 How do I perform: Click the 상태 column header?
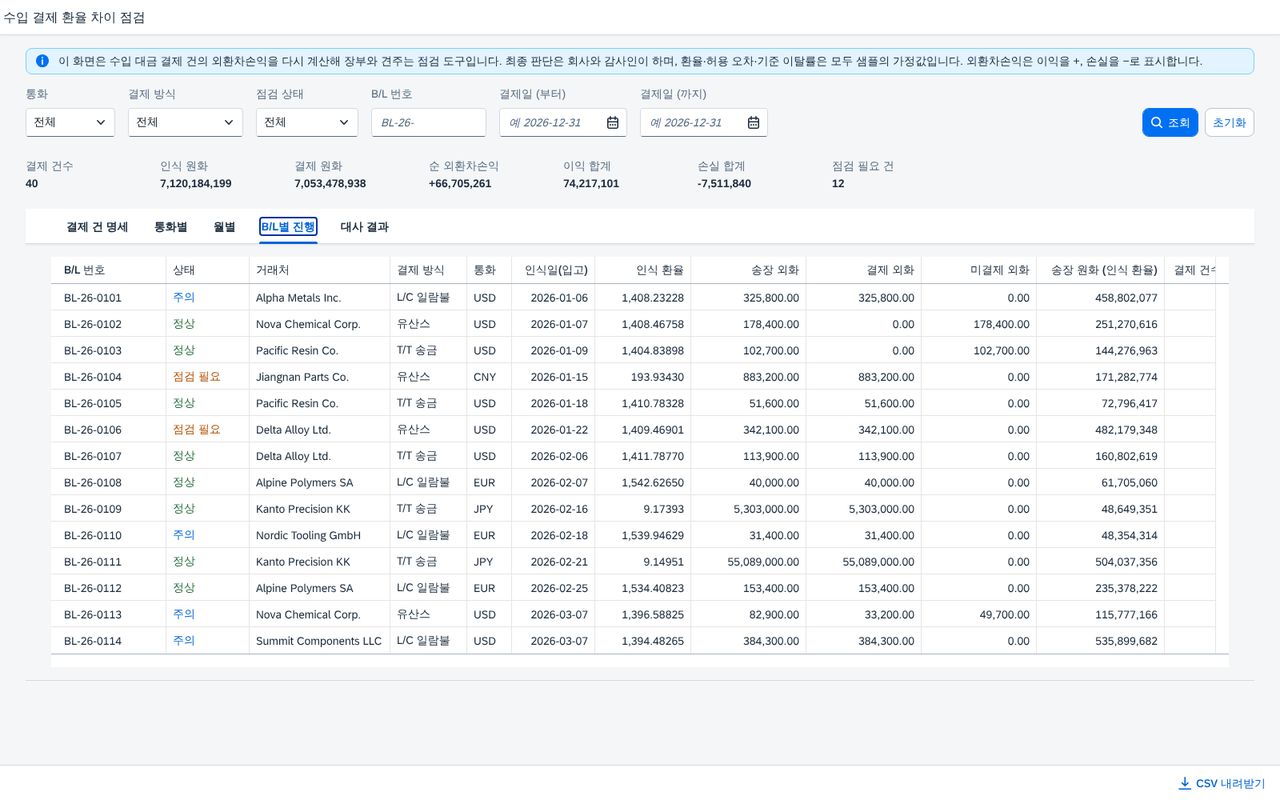click(x=207, y=270)
